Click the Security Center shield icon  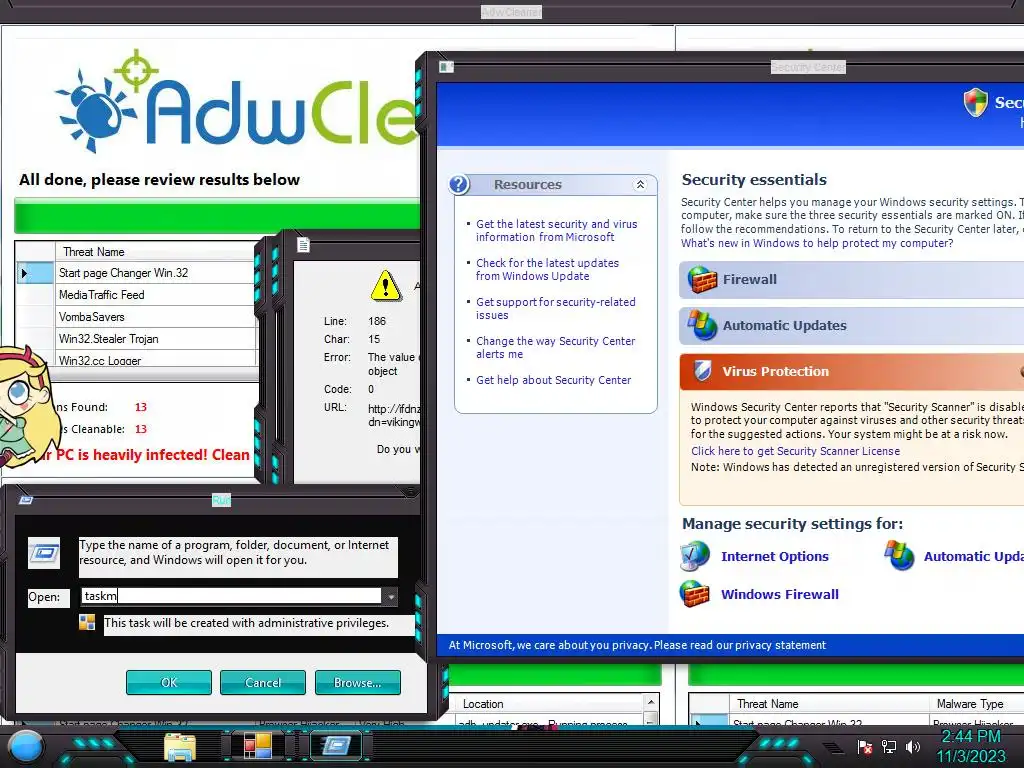coord(976,103)
